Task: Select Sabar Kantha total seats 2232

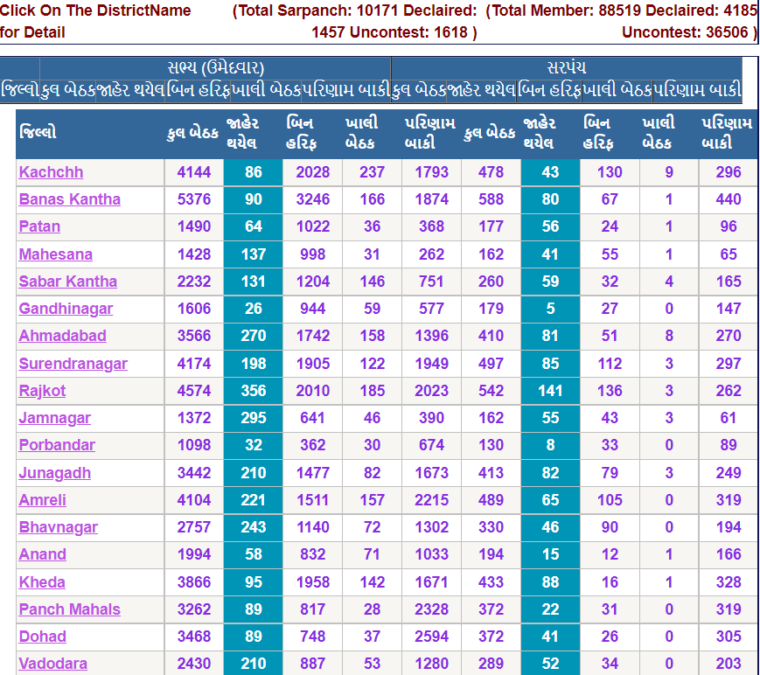Action: (x=194, y=281)
